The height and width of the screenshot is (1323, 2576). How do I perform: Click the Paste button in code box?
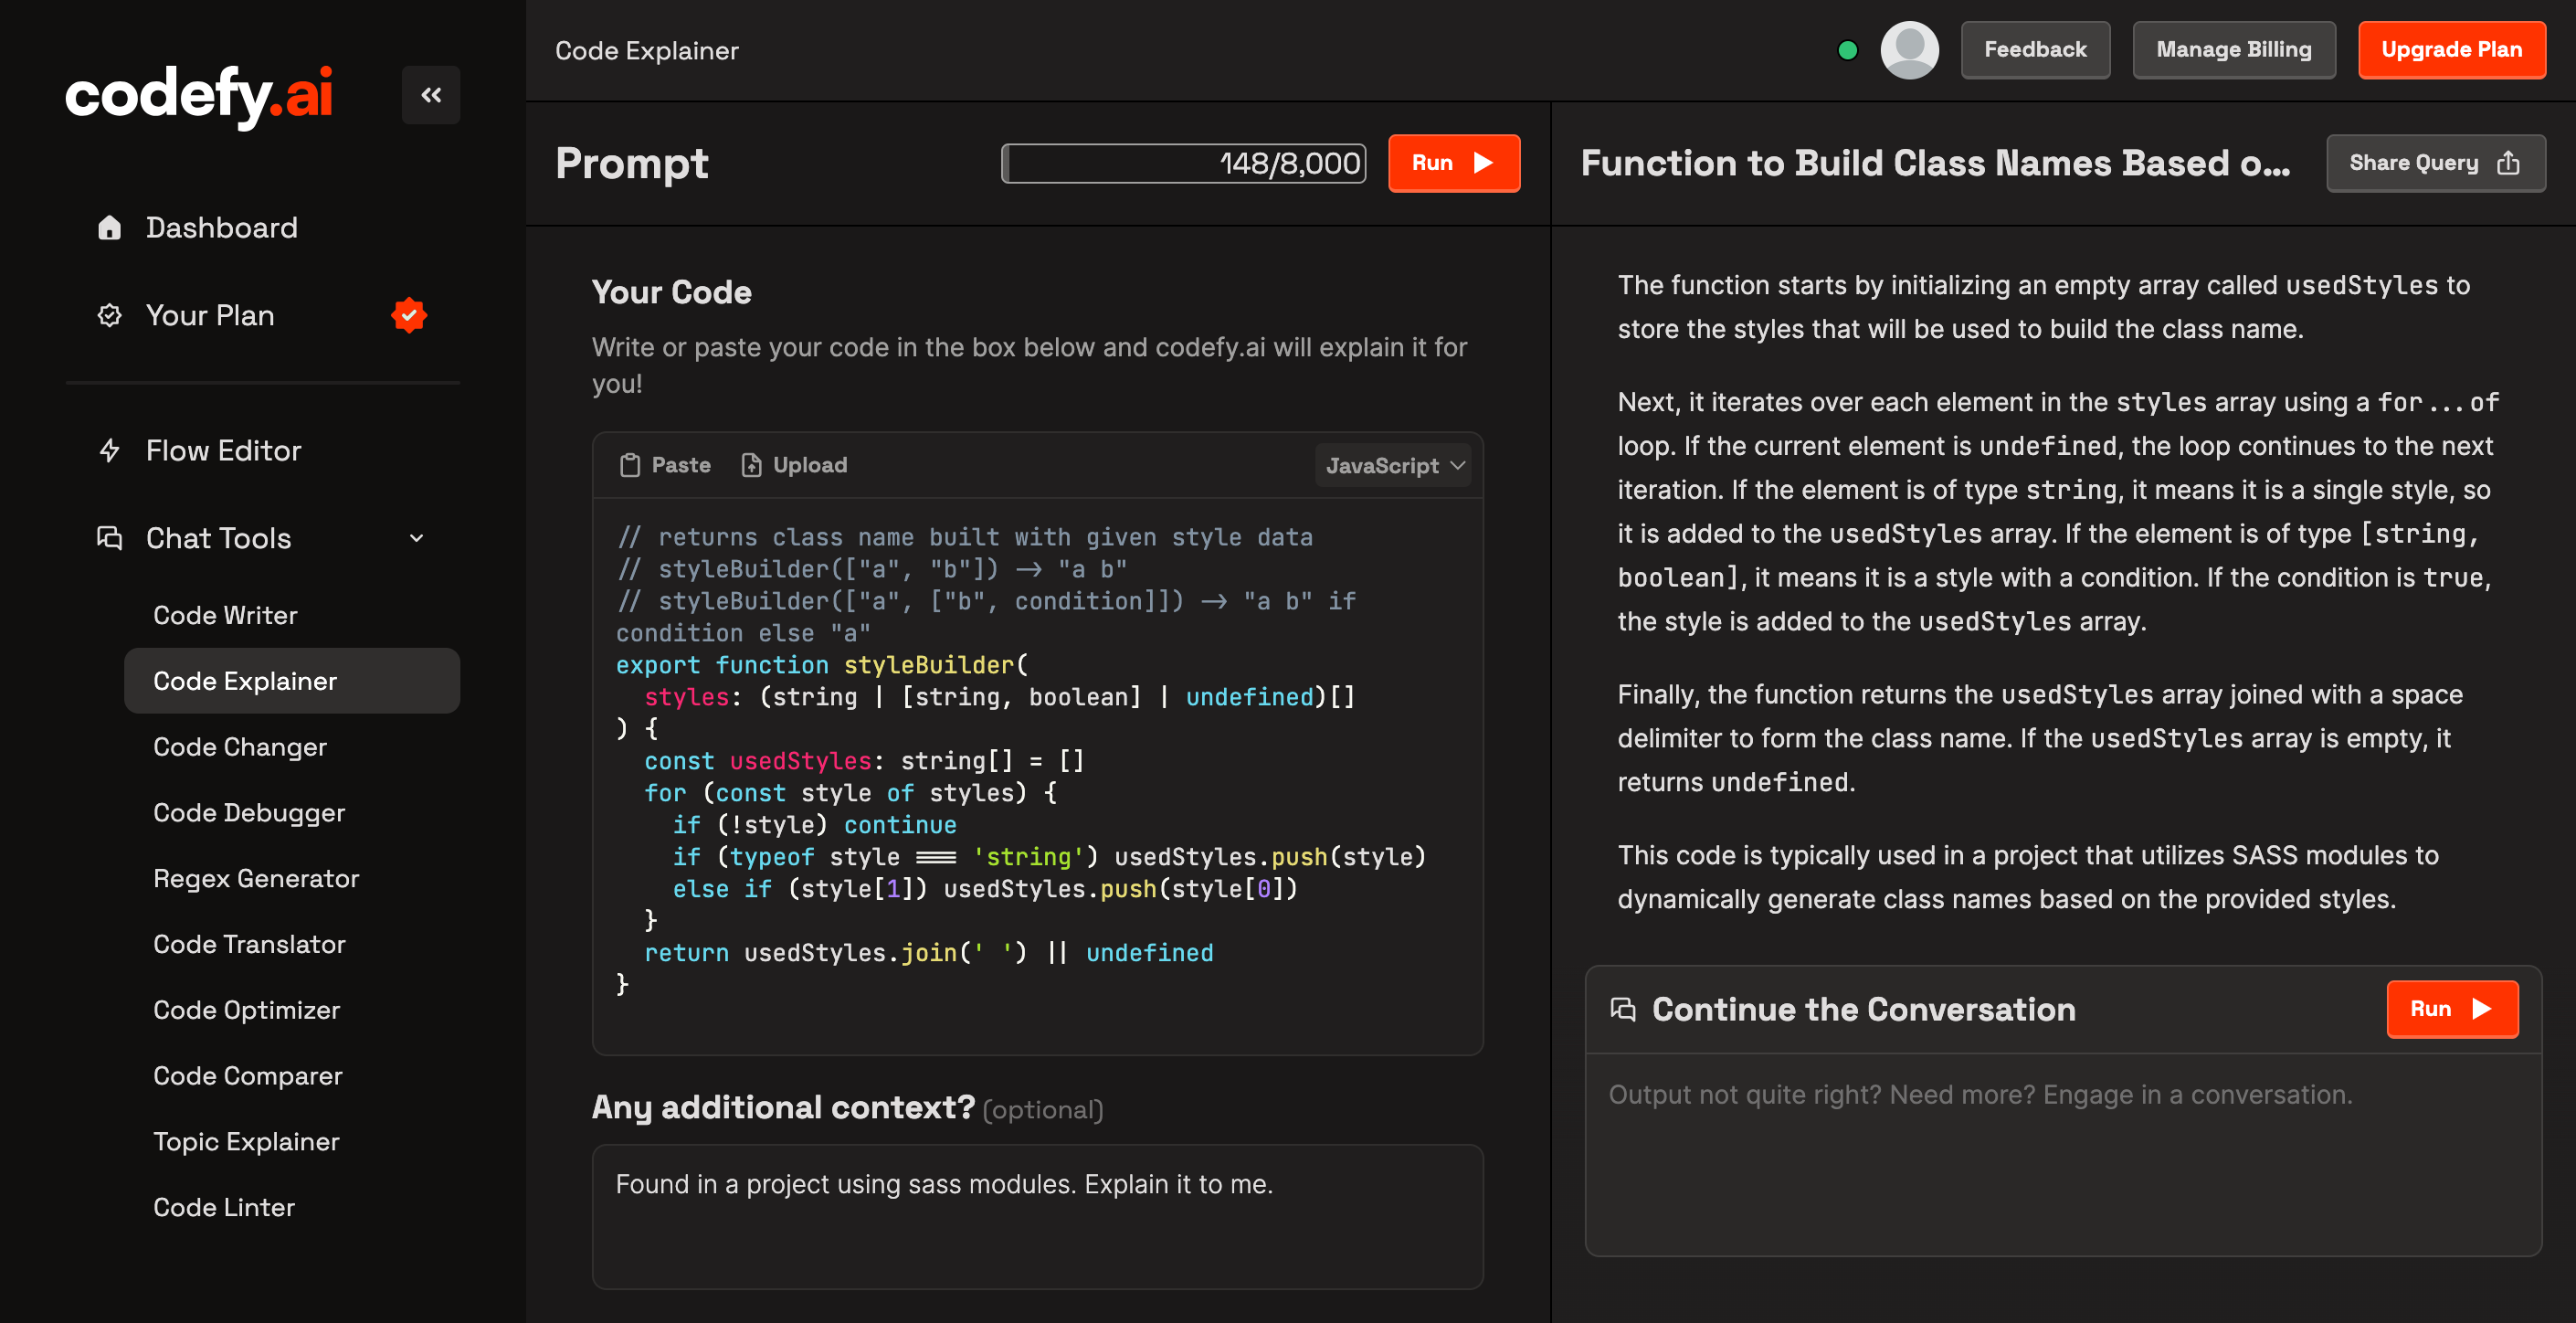(x=665, y=465)
